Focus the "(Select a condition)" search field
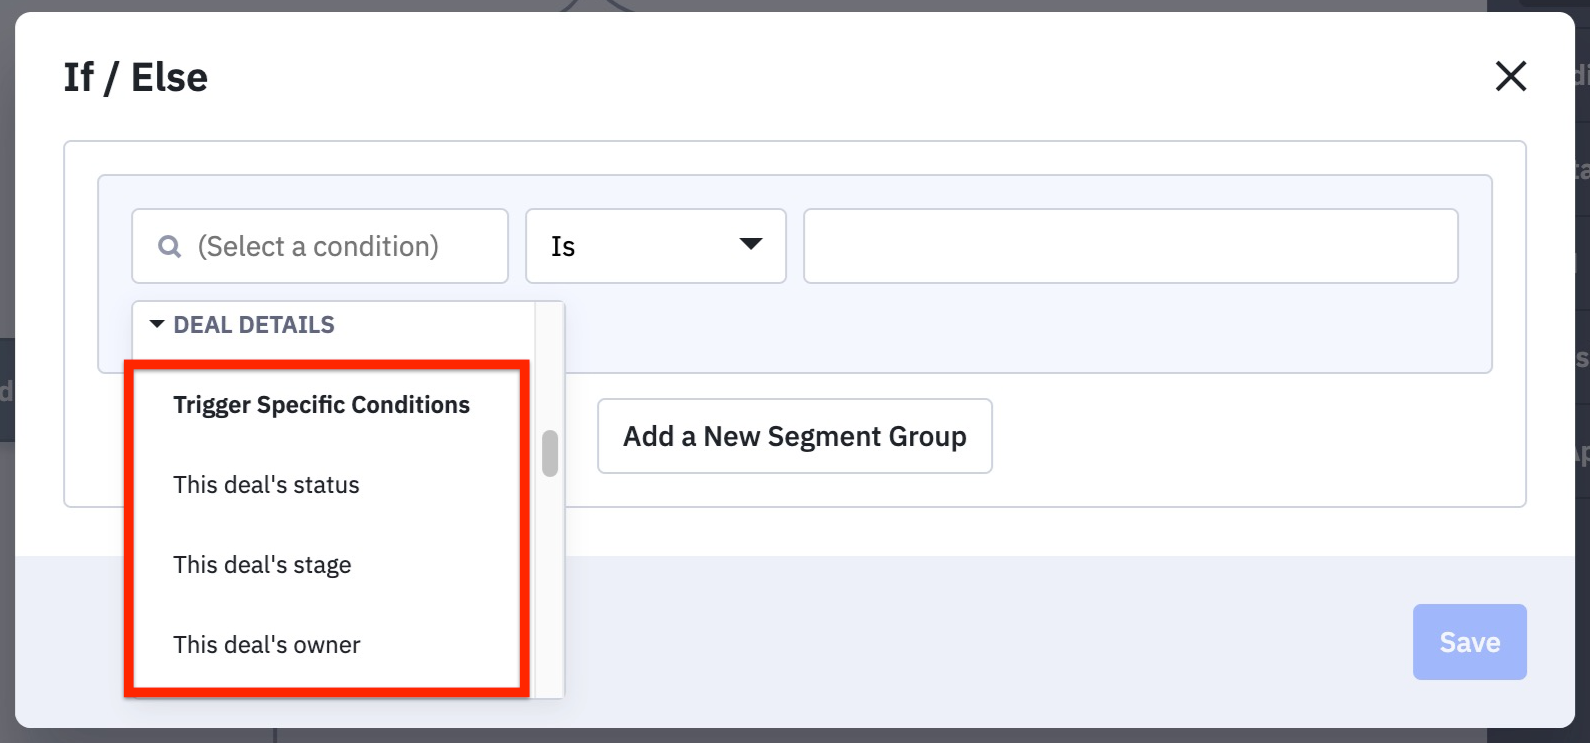The height and width of the screenshot is (743, 1590). coord(340,246)
